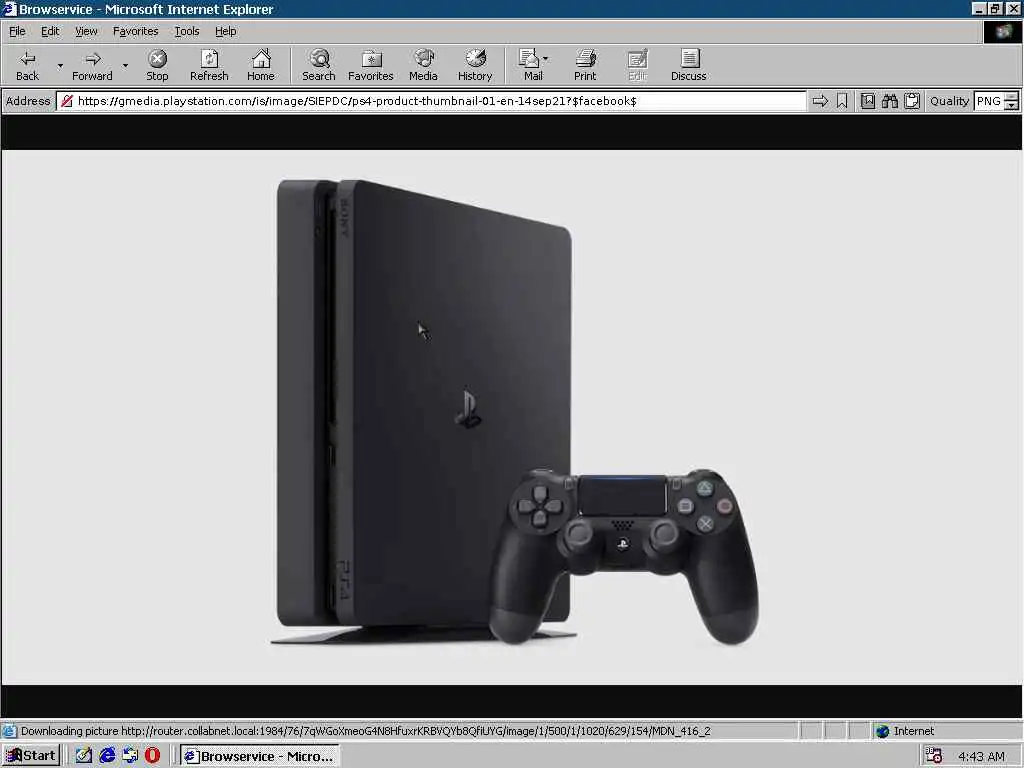The width and height of the screenshot is (1024, 768).
Task: Open the Back history dropdown arrow
Action: point(60,65)
